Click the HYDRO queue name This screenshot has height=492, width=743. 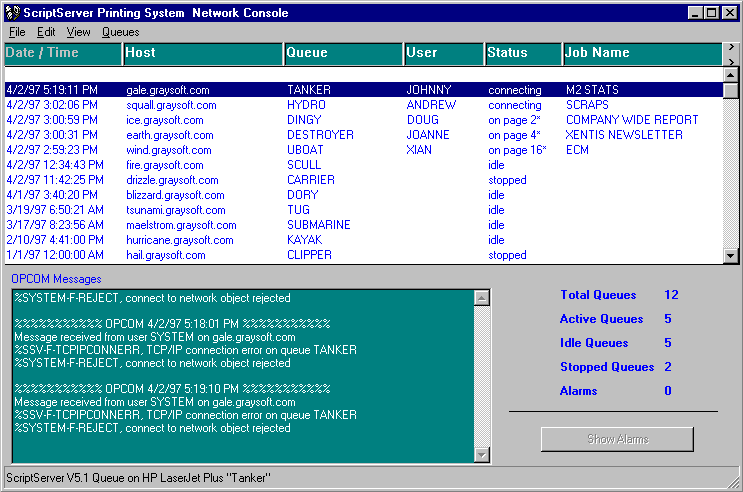(306, 105)
